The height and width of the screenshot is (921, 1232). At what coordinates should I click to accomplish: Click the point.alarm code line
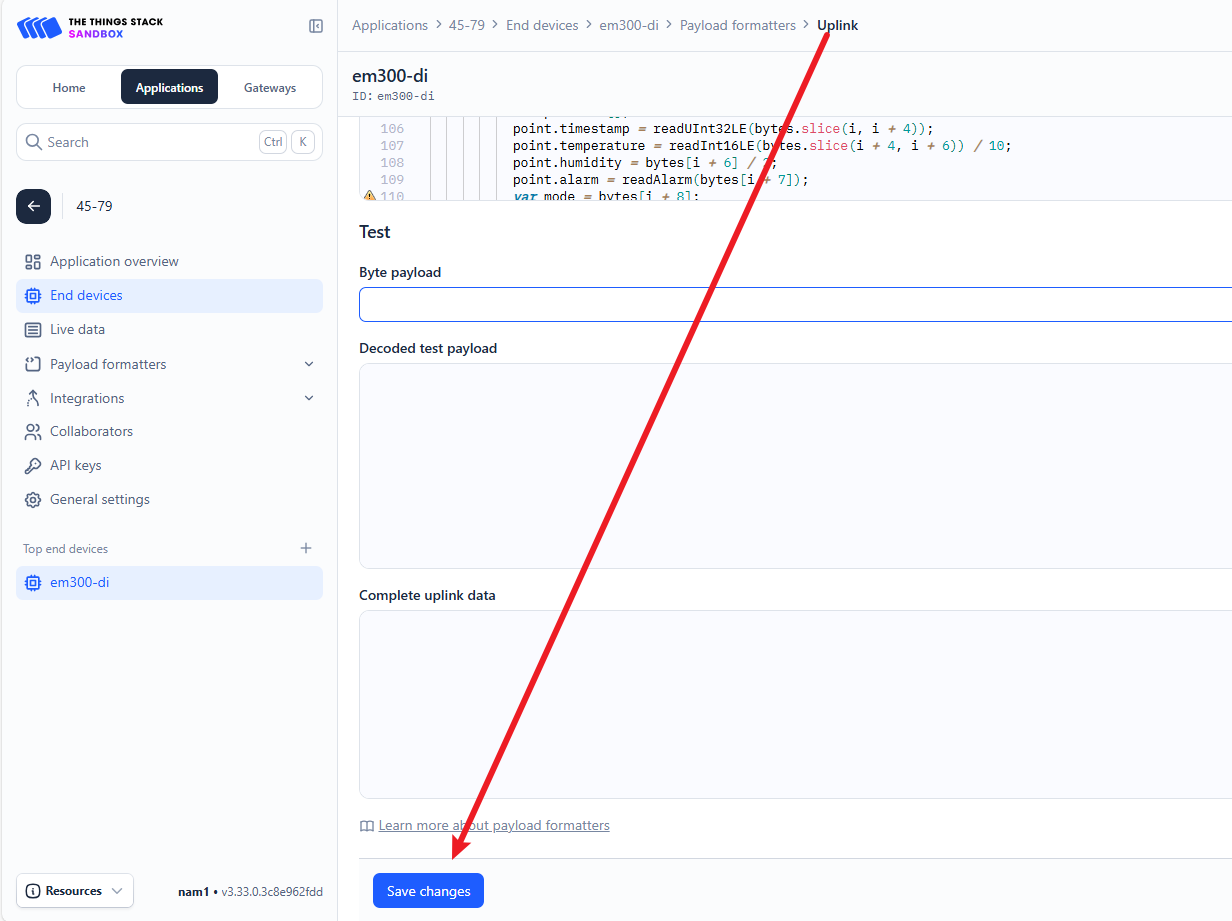[x=660, y=180]
